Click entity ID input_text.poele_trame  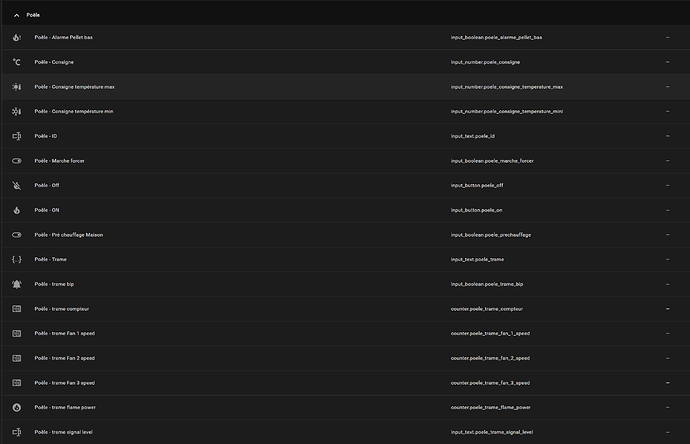point(477,259)
